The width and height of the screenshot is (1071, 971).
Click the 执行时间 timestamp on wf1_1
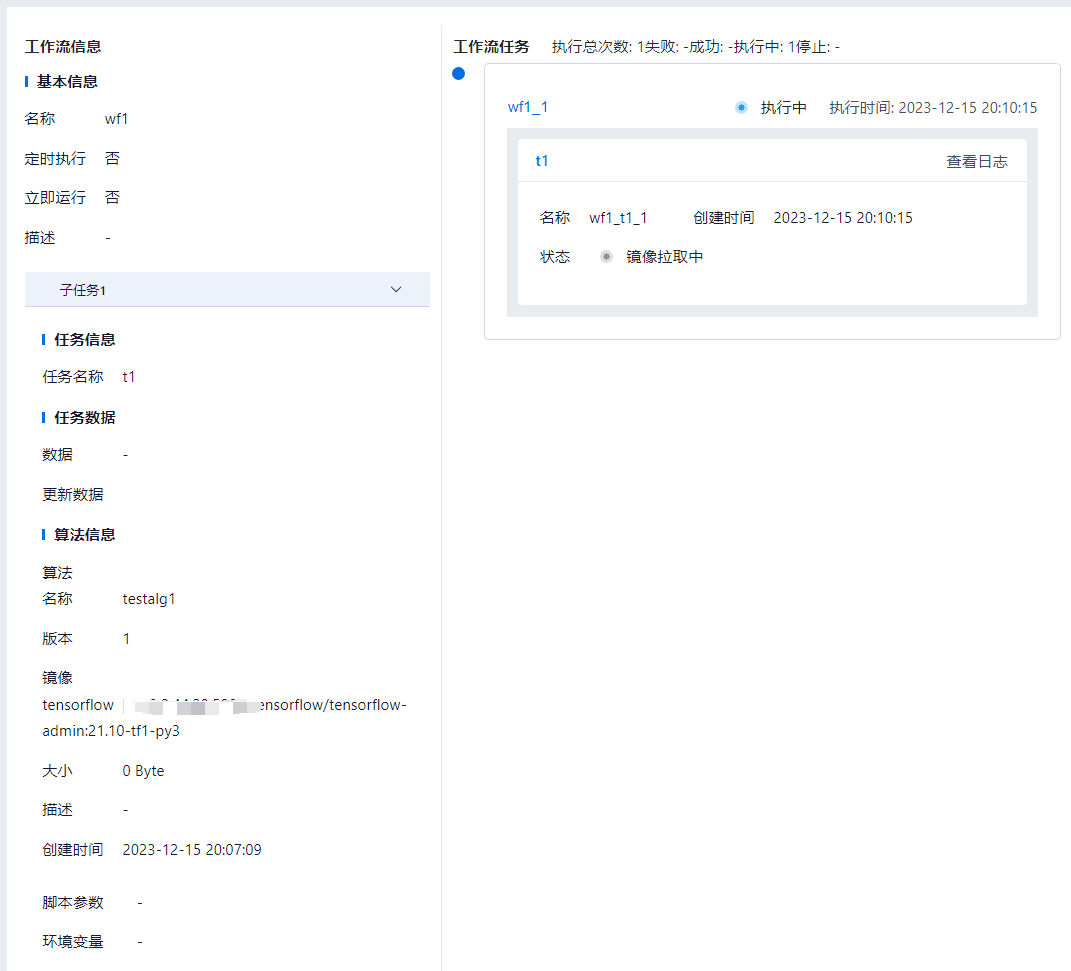click(932, 108)
